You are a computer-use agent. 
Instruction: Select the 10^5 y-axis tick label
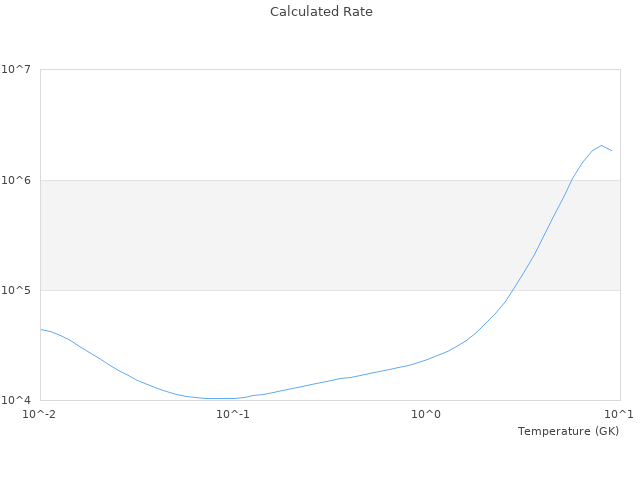click(17, 290)
